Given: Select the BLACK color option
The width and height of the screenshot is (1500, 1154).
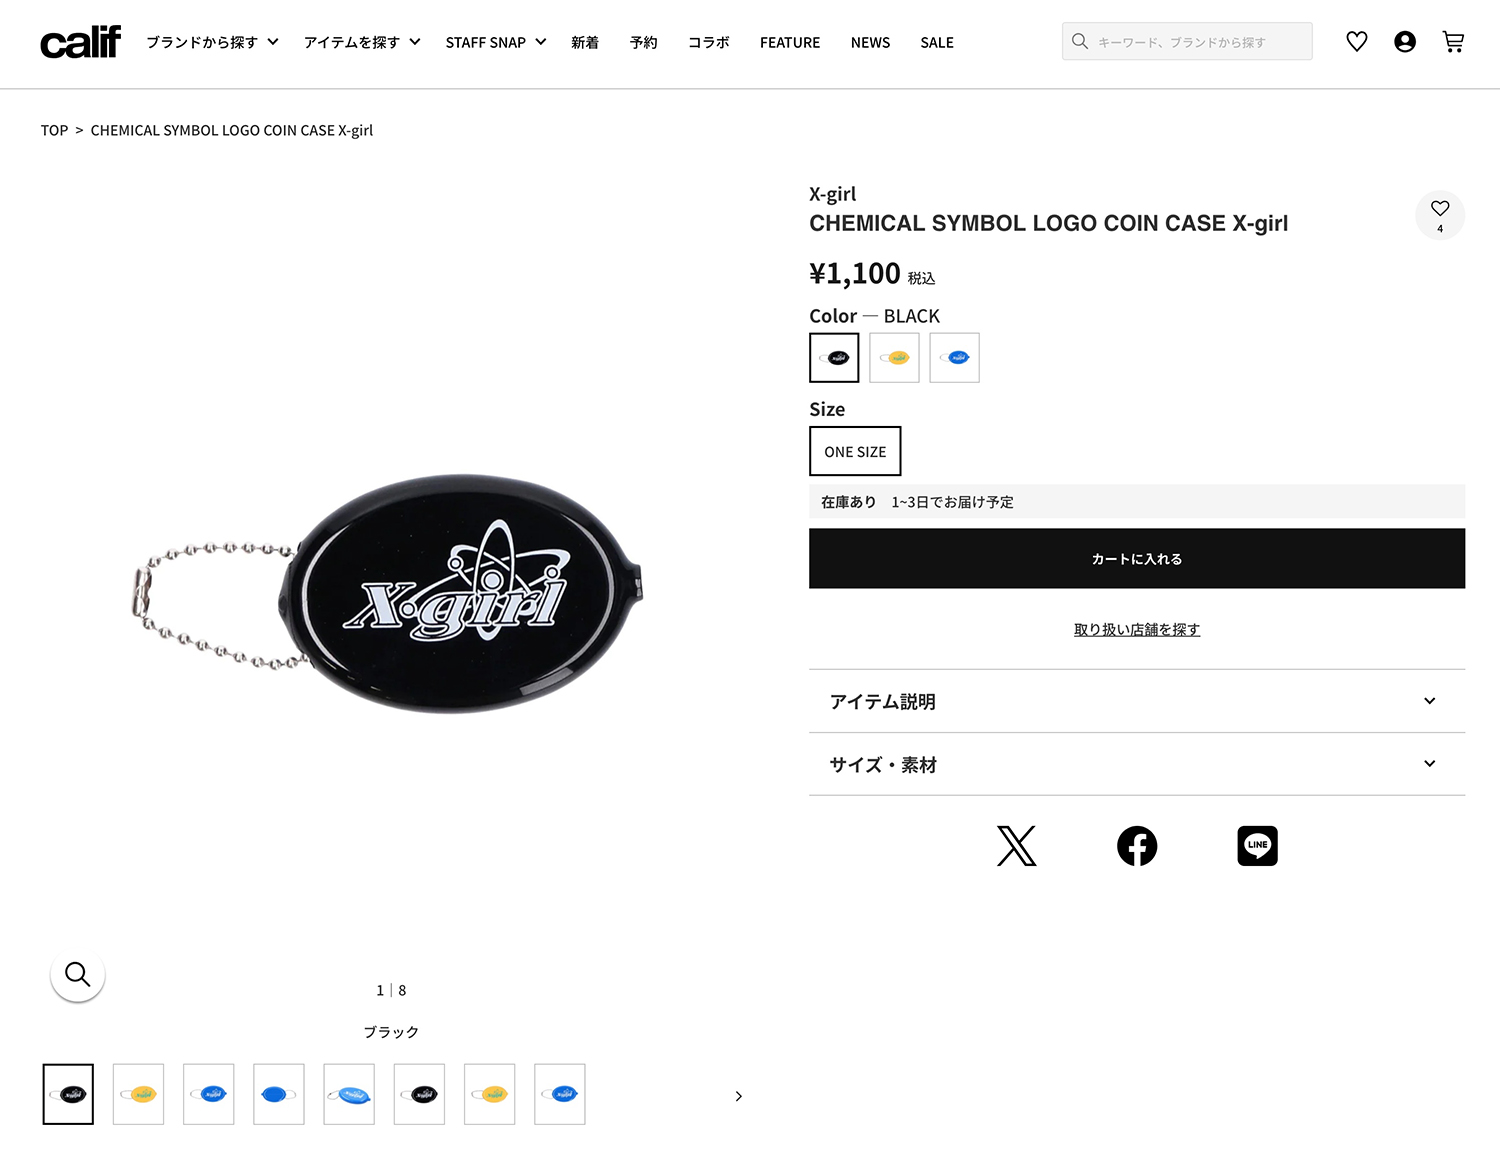Looking at the screenshot, I should point(834,357).
